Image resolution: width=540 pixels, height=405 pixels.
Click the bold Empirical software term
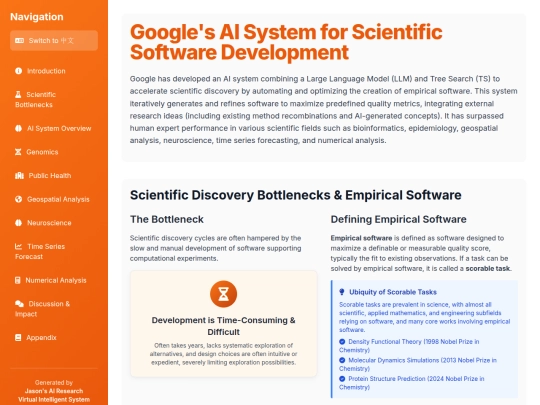coord(361,238)
